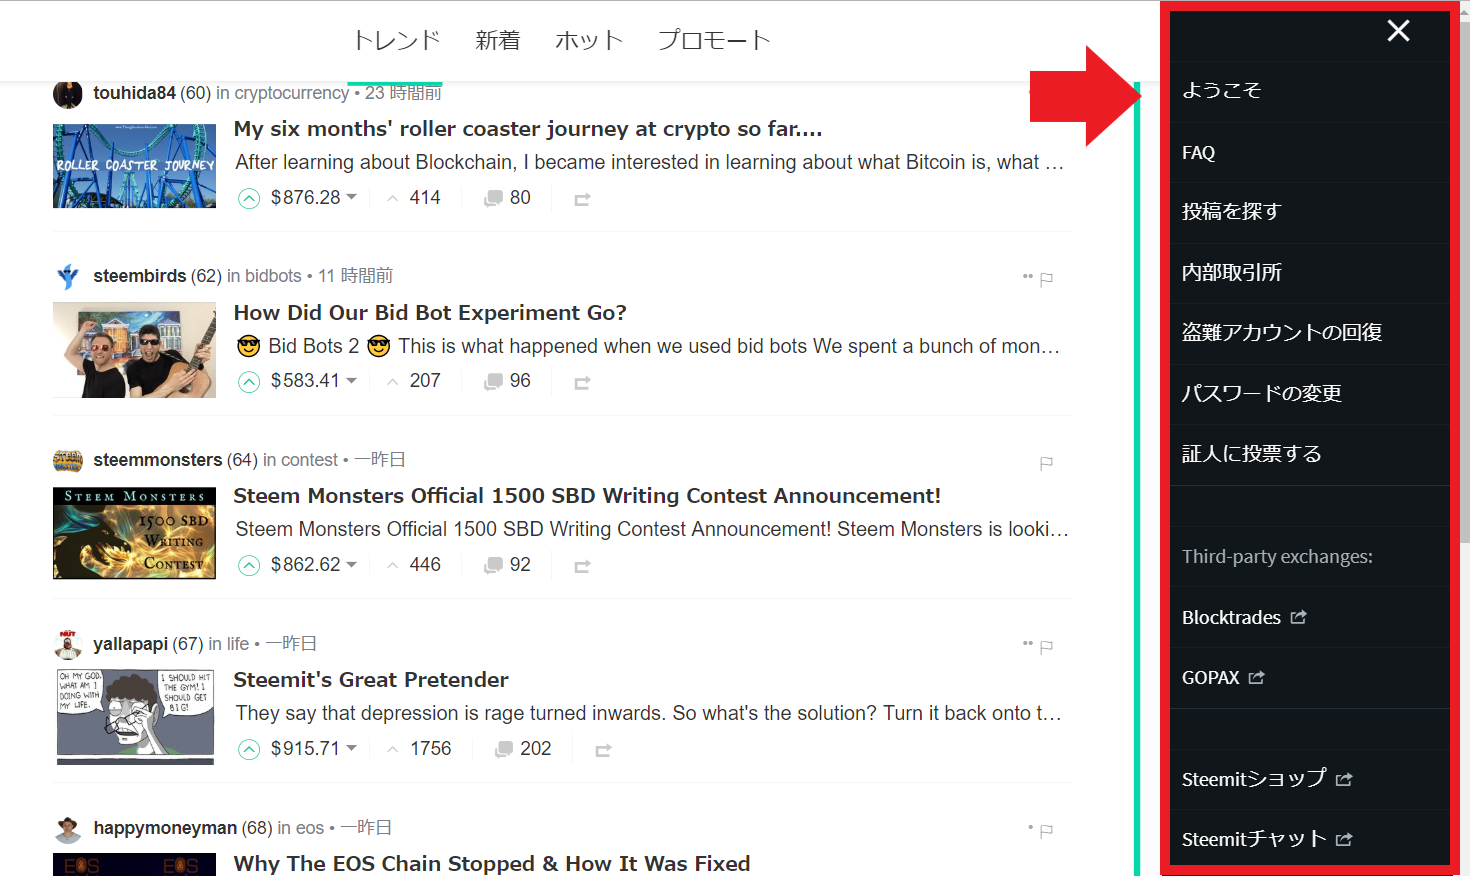Open yallapapi author profile name
The width and height of the screenshot is (1470, 876).
click(130, 644)
